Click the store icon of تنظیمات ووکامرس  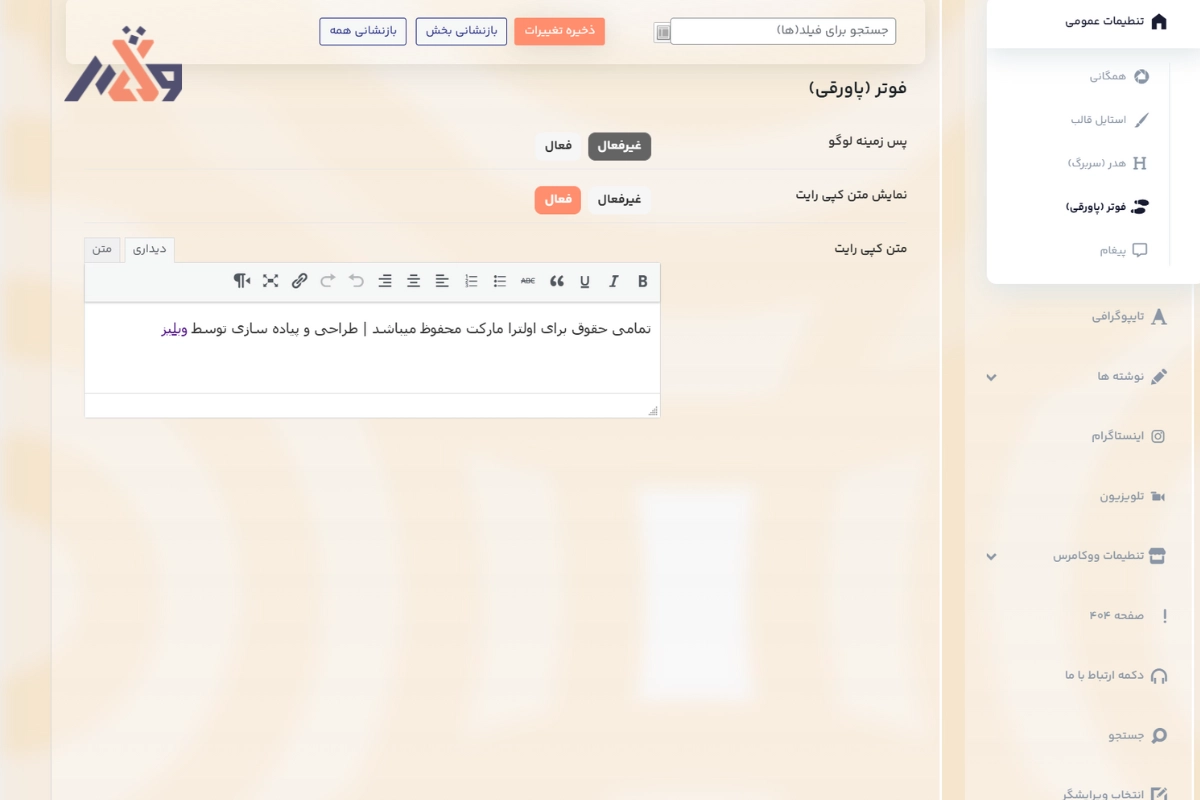click(x=1158, y=556)
